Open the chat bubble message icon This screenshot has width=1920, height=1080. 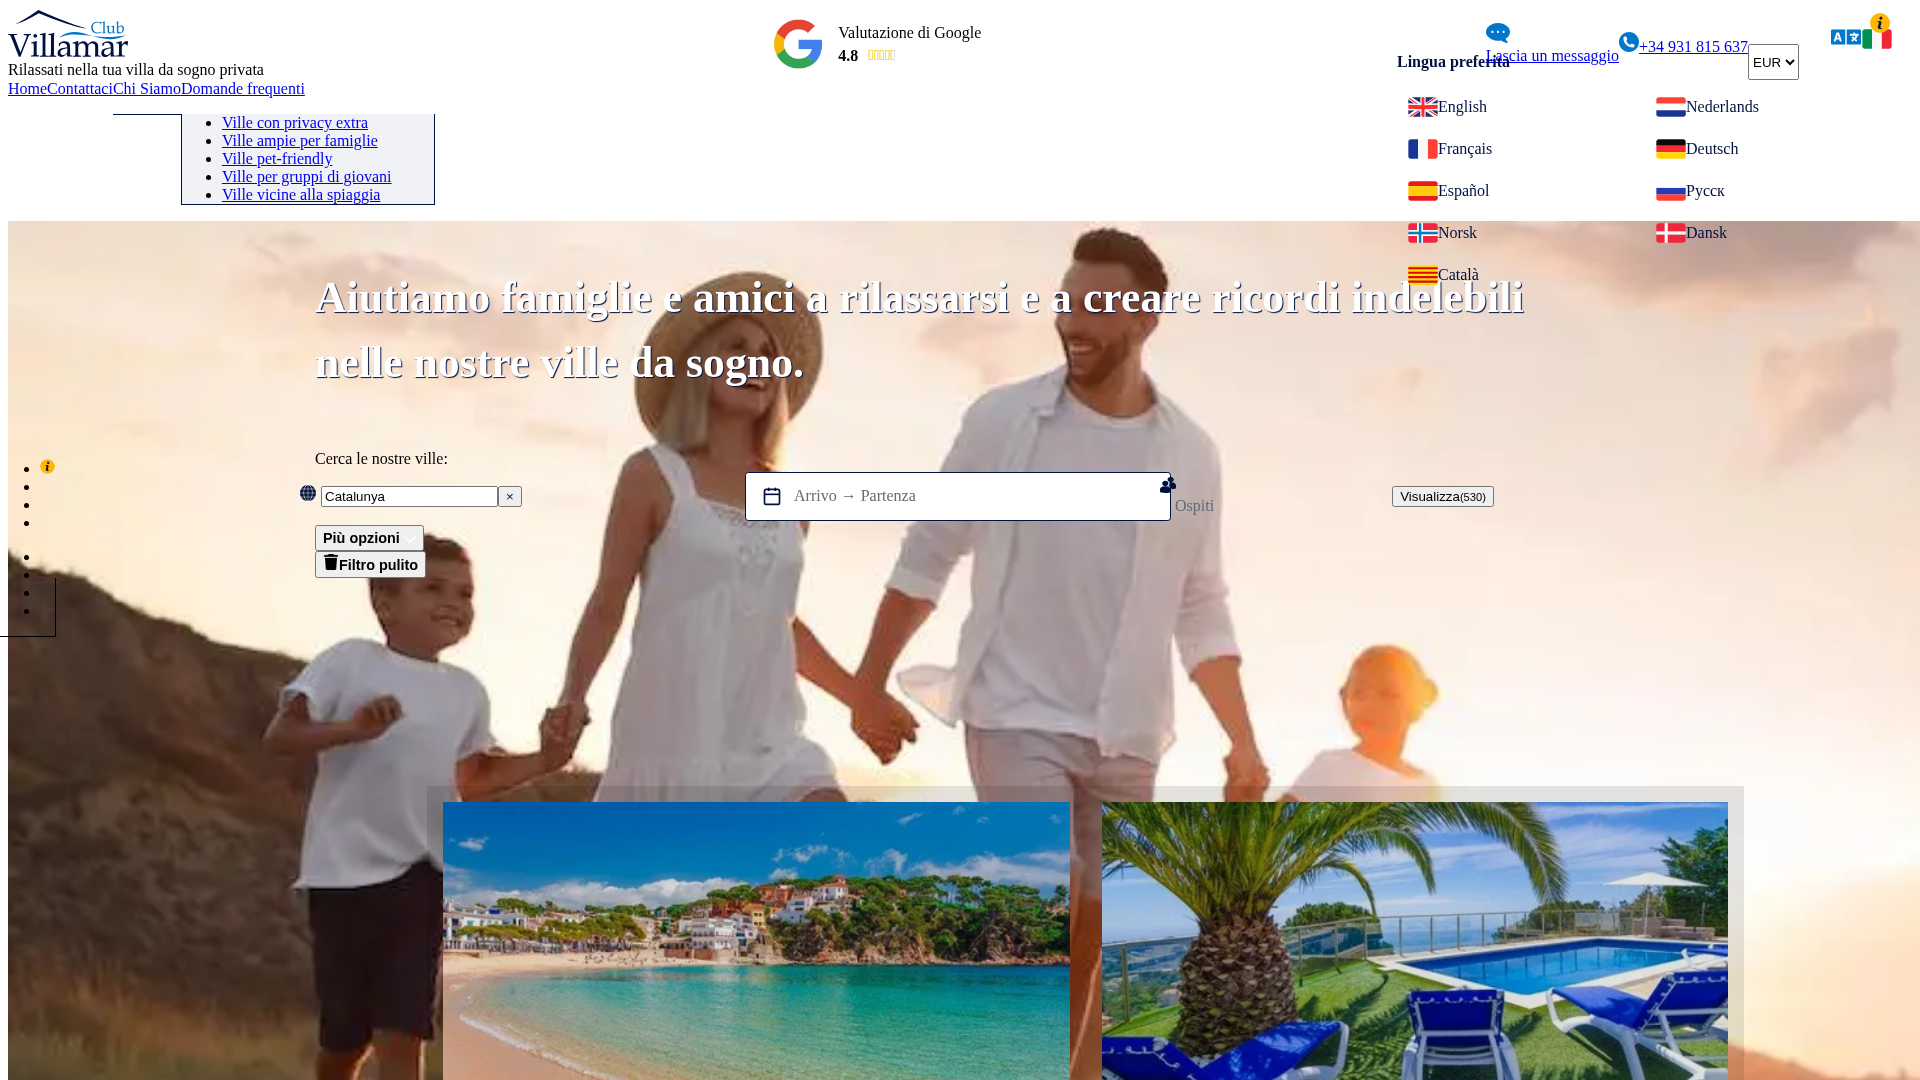pos(1498,33)
